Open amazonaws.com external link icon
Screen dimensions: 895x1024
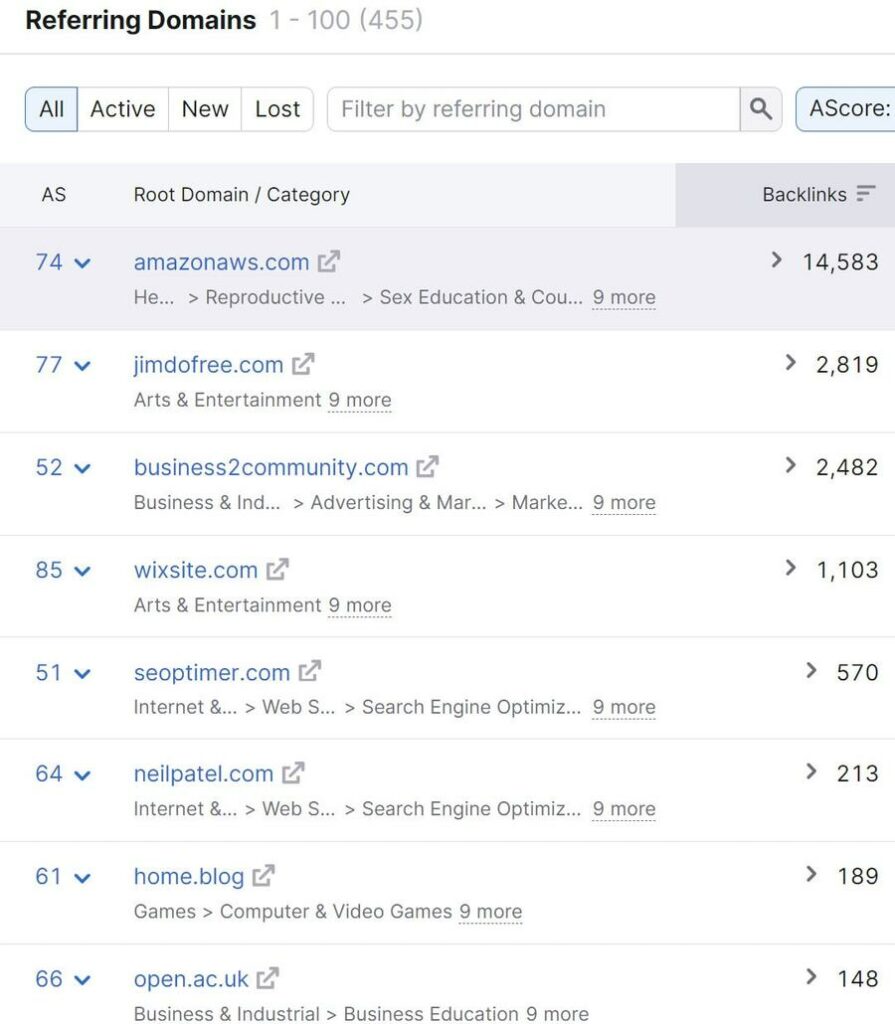pyautogui.click(x=329, y=261)
